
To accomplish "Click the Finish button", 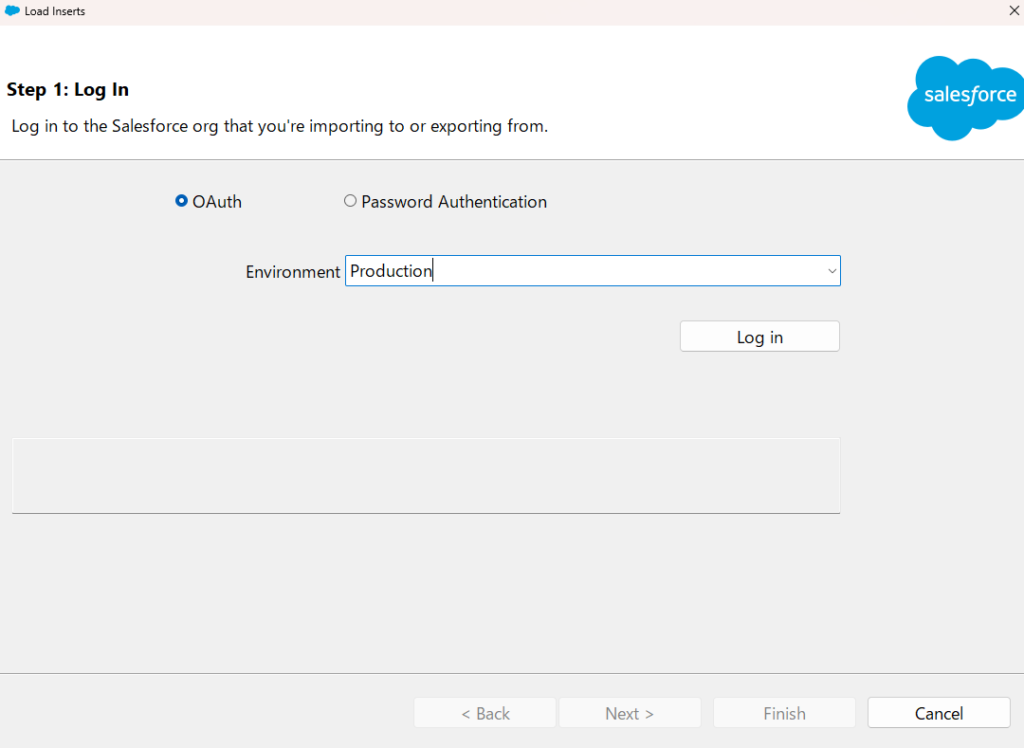I will pos(784,713).
